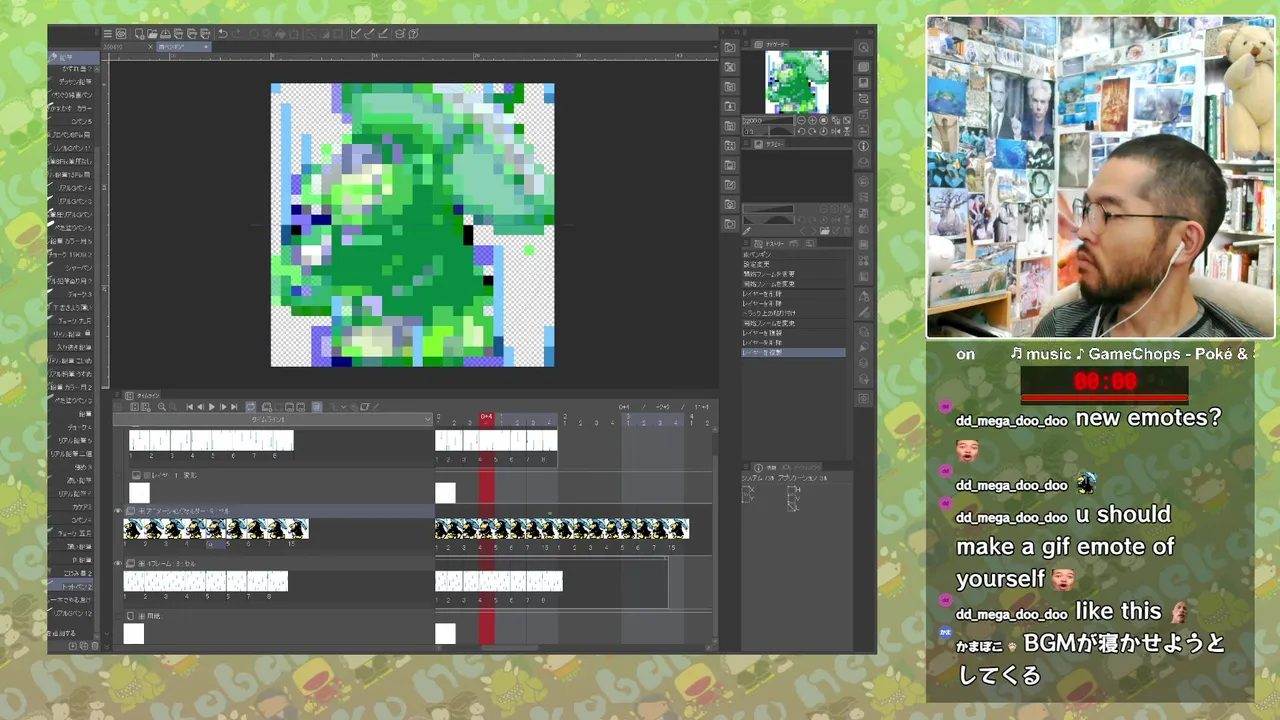Jump to the last frame of the timeline
The height and width of the screenshot is (720, 1280).
tap(234, 407)
